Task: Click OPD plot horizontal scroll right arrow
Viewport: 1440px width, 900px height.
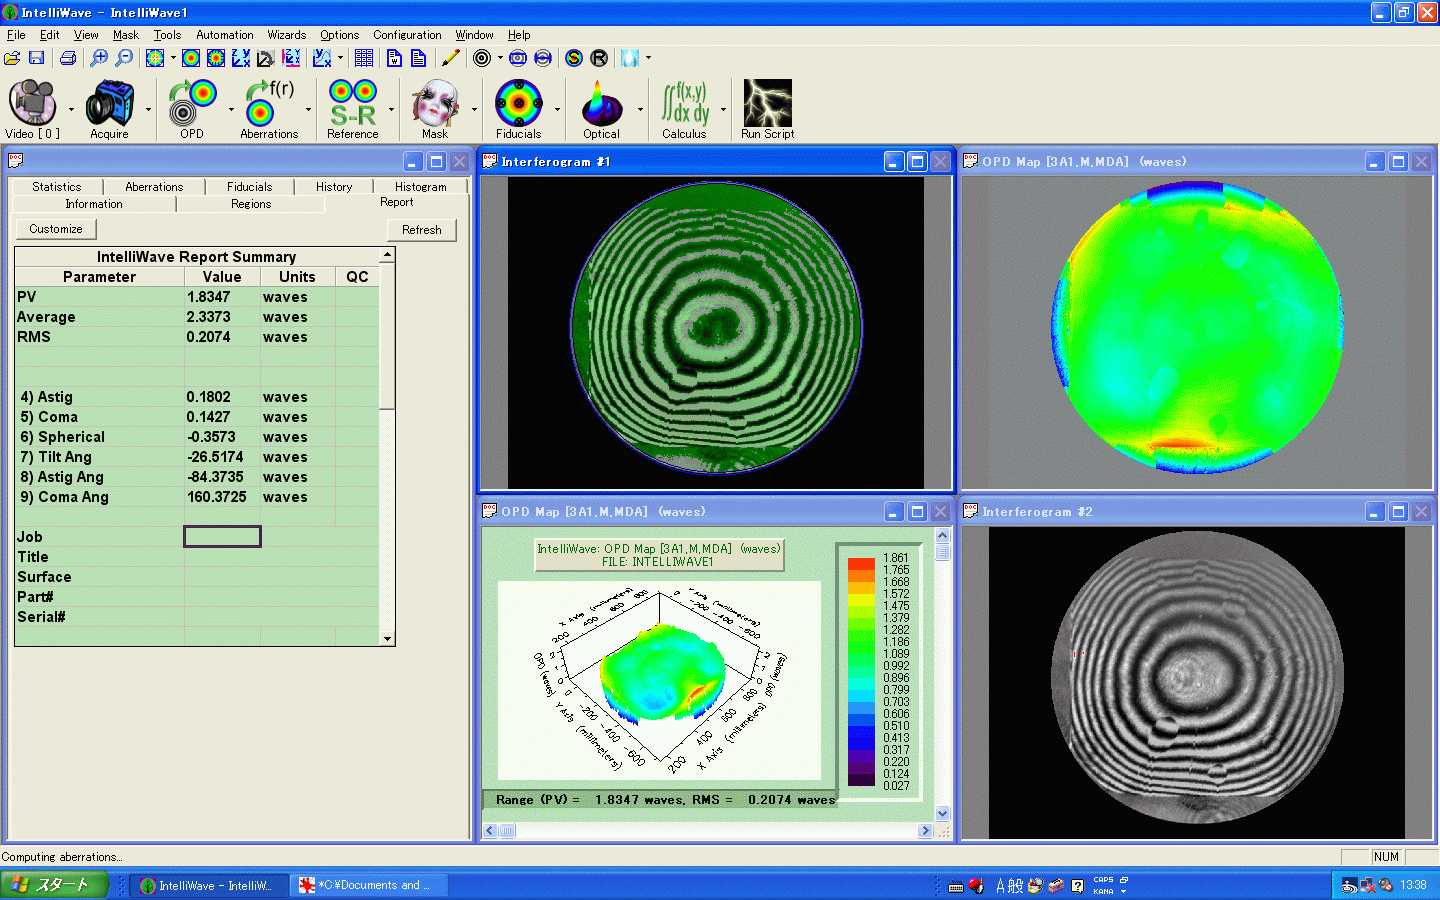Action: [925, 830]
